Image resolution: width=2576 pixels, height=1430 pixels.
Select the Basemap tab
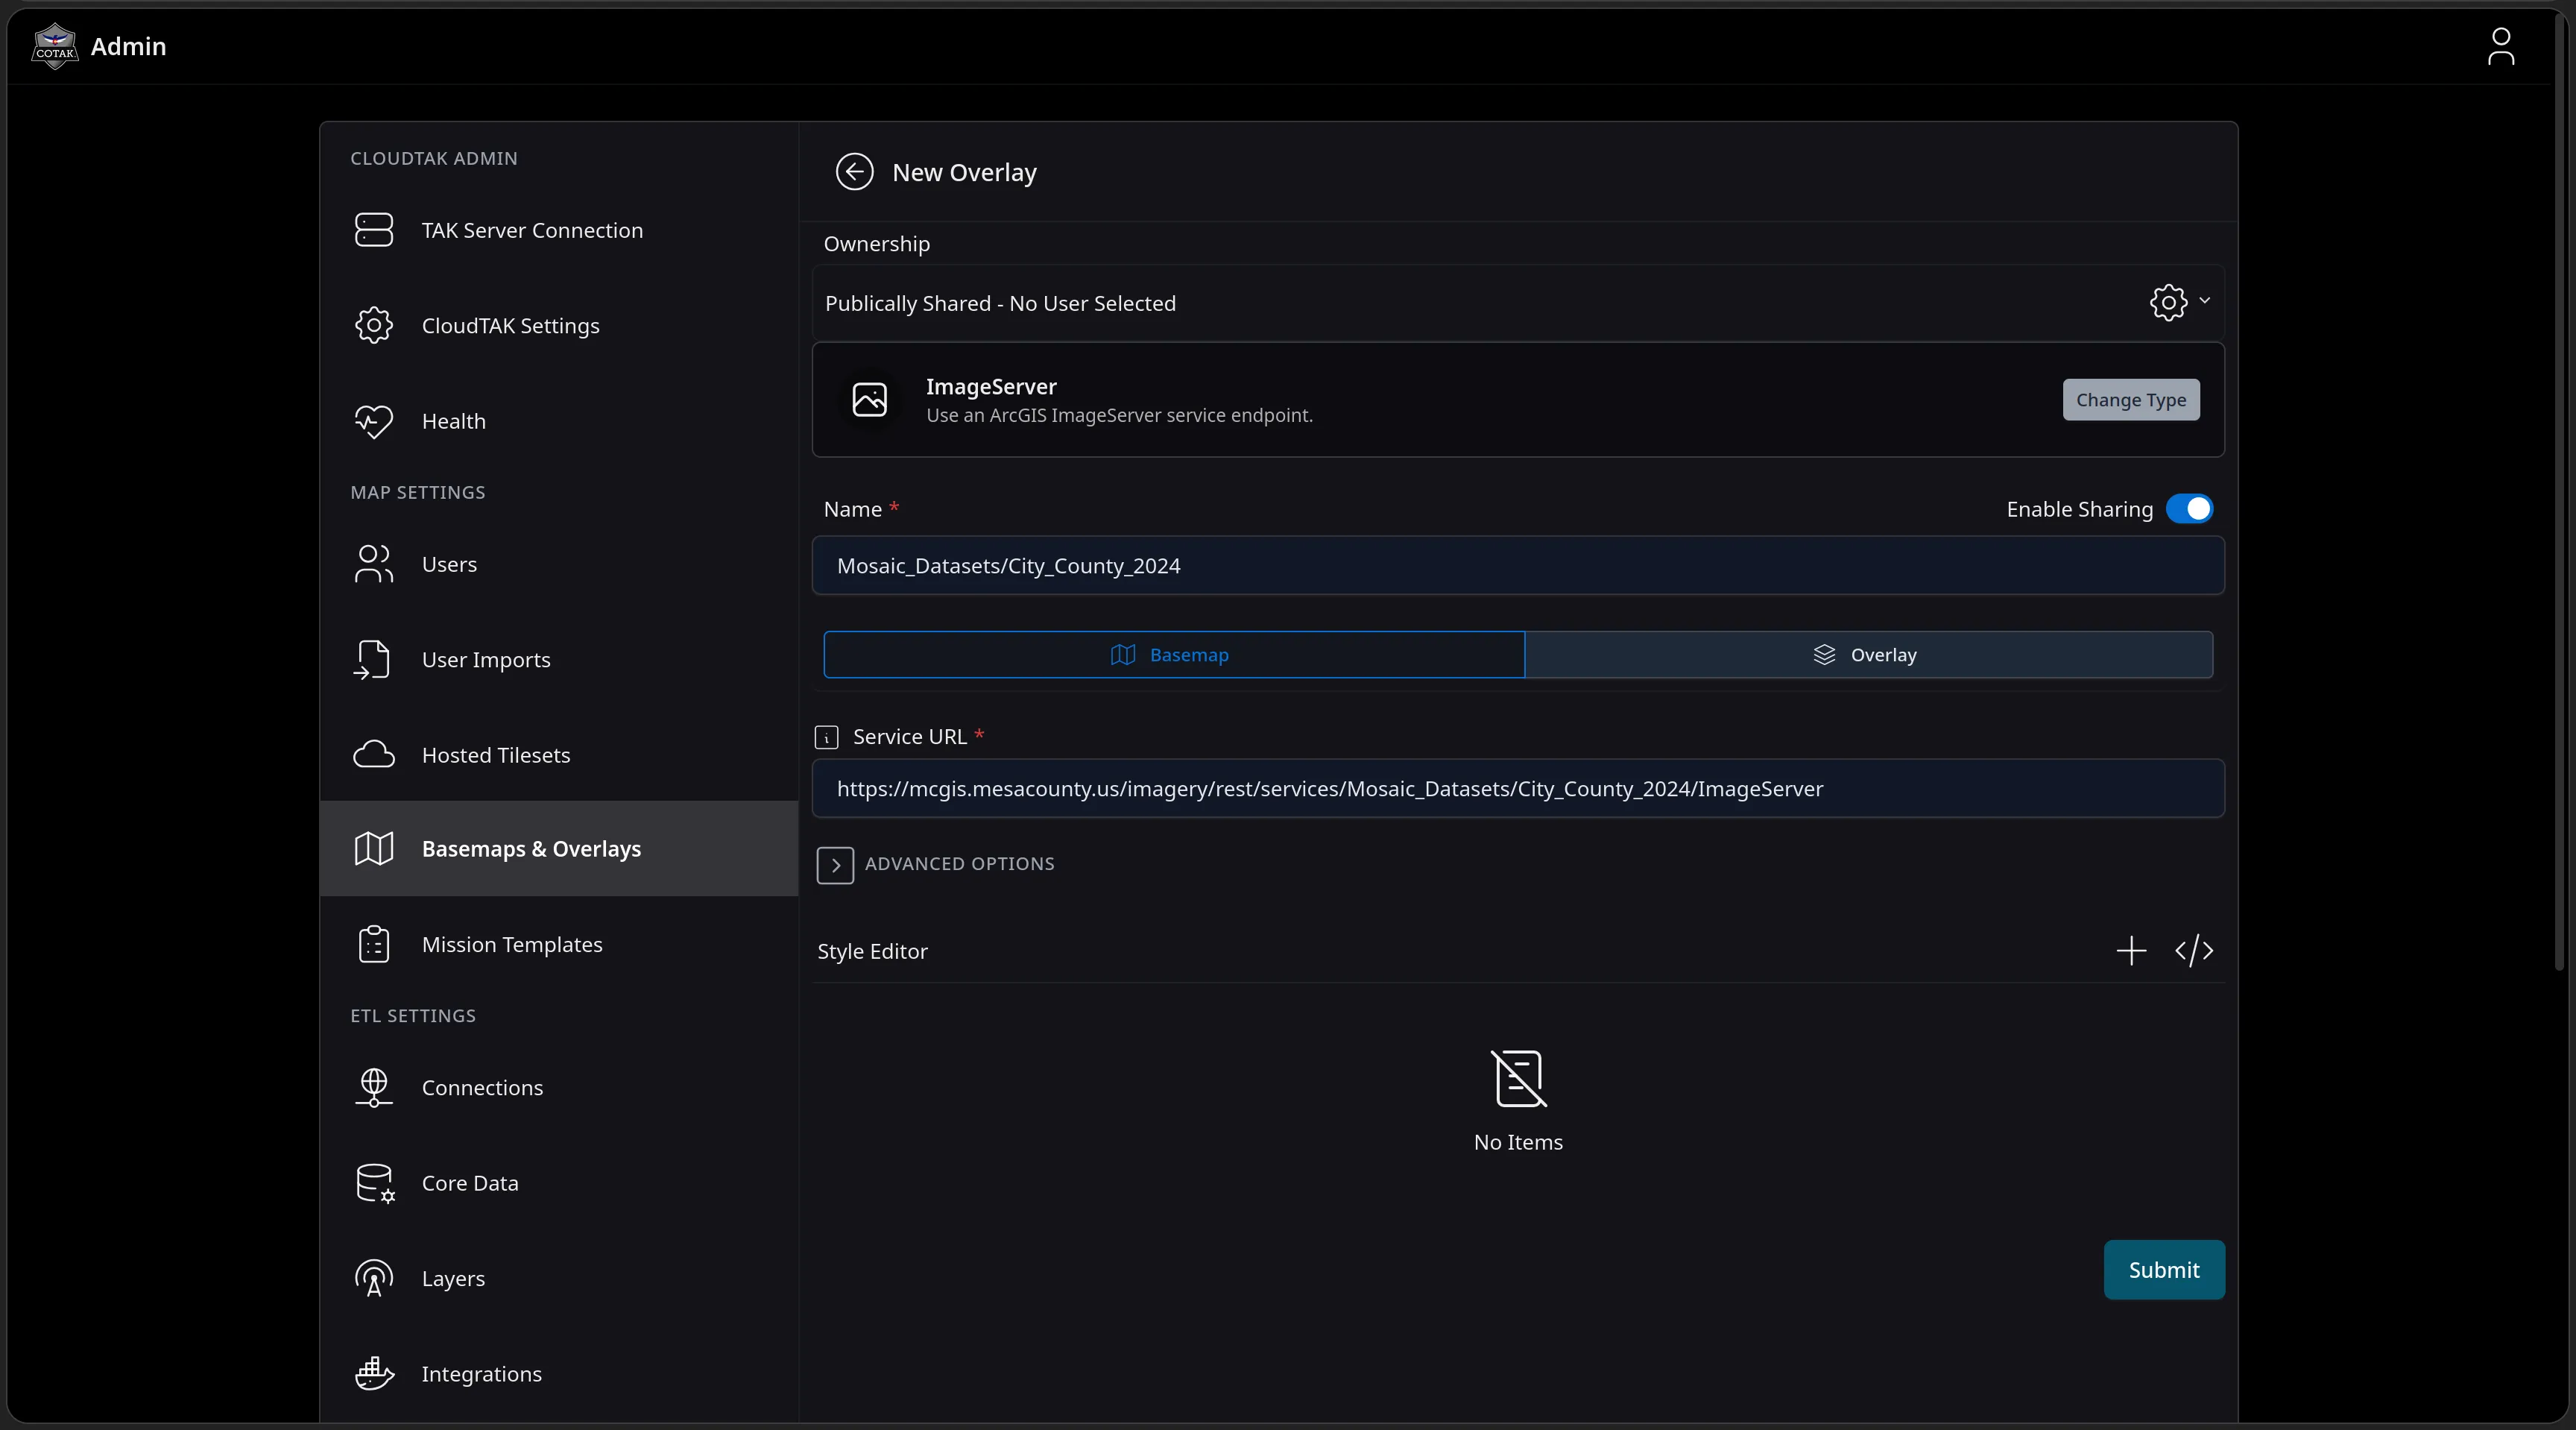tap(1174, 655)
